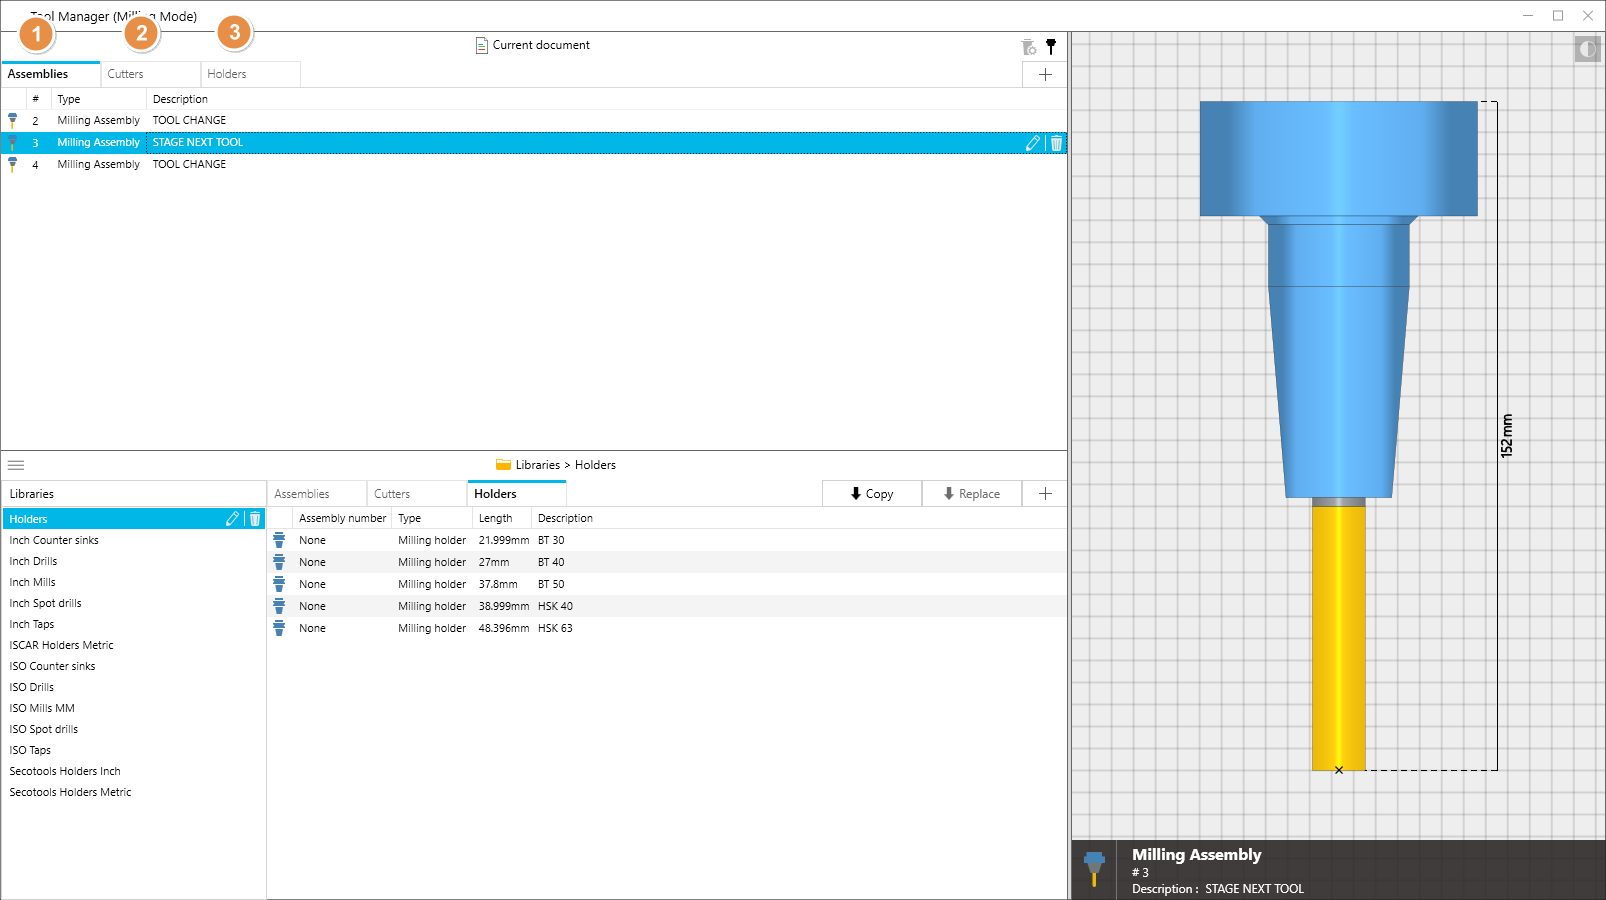The width and height of the screenshot is (1606, 900).
Task: Click the BT 30 milling holder icon
Action: 279,540
